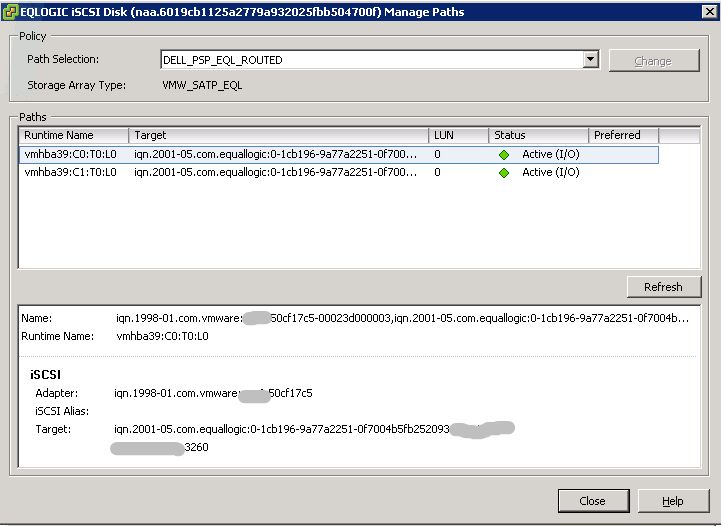
Task: Click green status diamond for vmhba39:C1:T0:L0
Action: (x=504, y=173)
